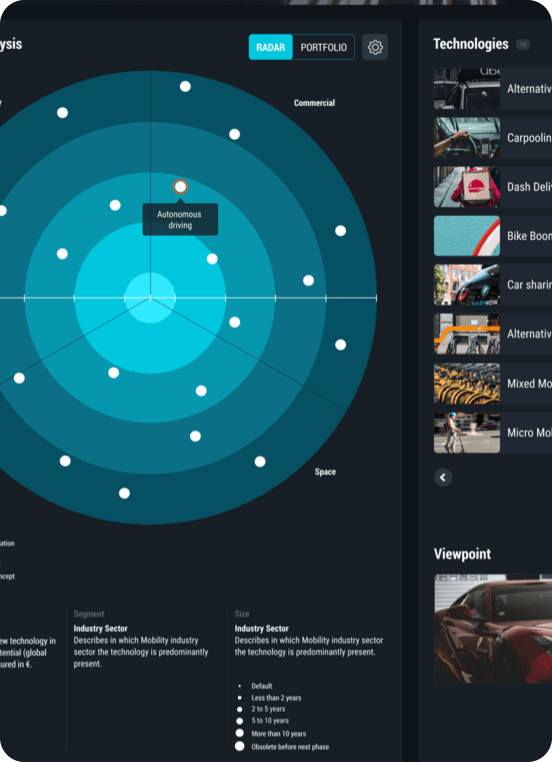Click the Technologies count badge
This screenshot has width=552, height=762.
523,45
